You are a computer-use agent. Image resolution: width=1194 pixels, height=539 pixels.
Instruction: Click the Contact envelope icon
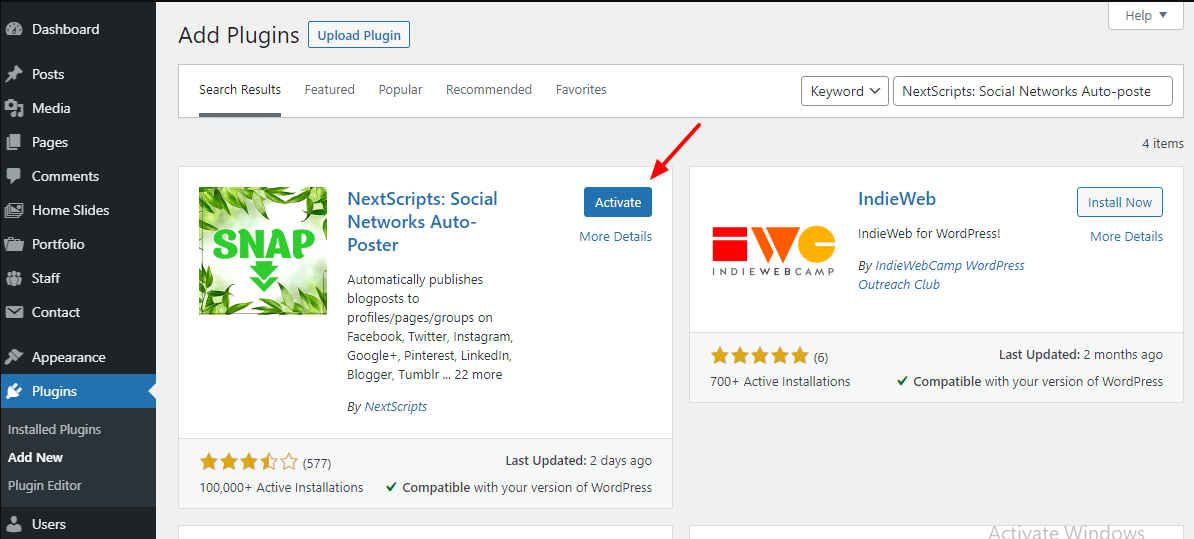coord(14,312)
